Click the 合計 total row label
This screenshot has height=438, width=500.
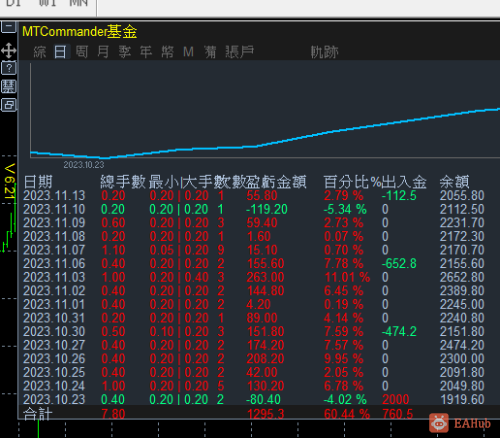pos(38,414)
